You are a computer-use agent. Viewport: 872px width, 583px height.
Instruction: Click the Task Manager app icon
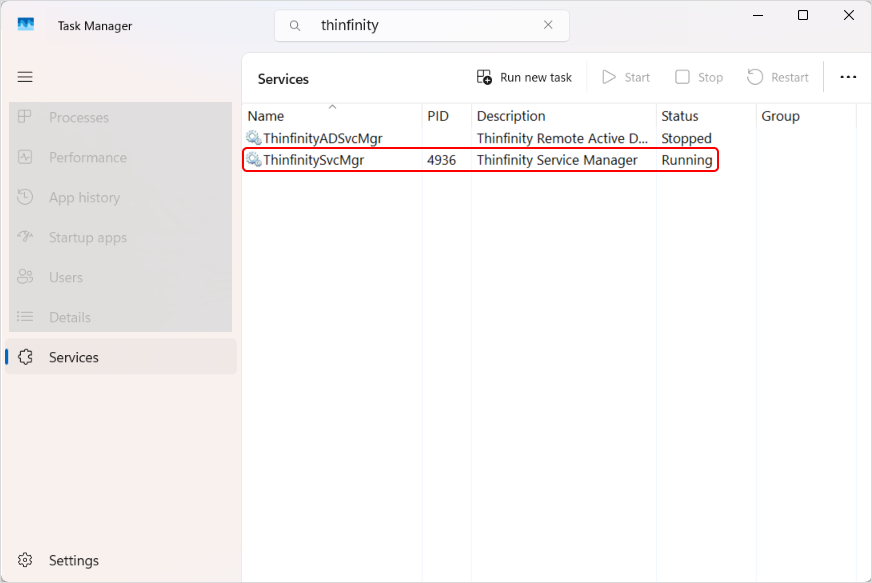[26, 25]
